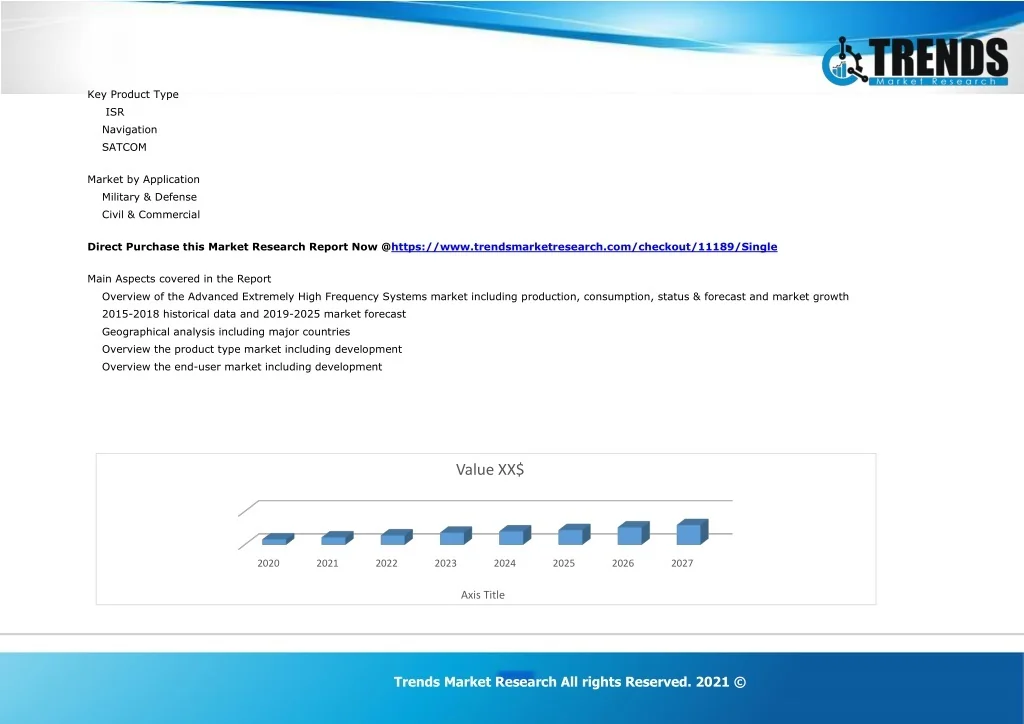1024x724 pixels.
Task: Select the 2020 bar in the chart
Action: (x=276, y=540)
